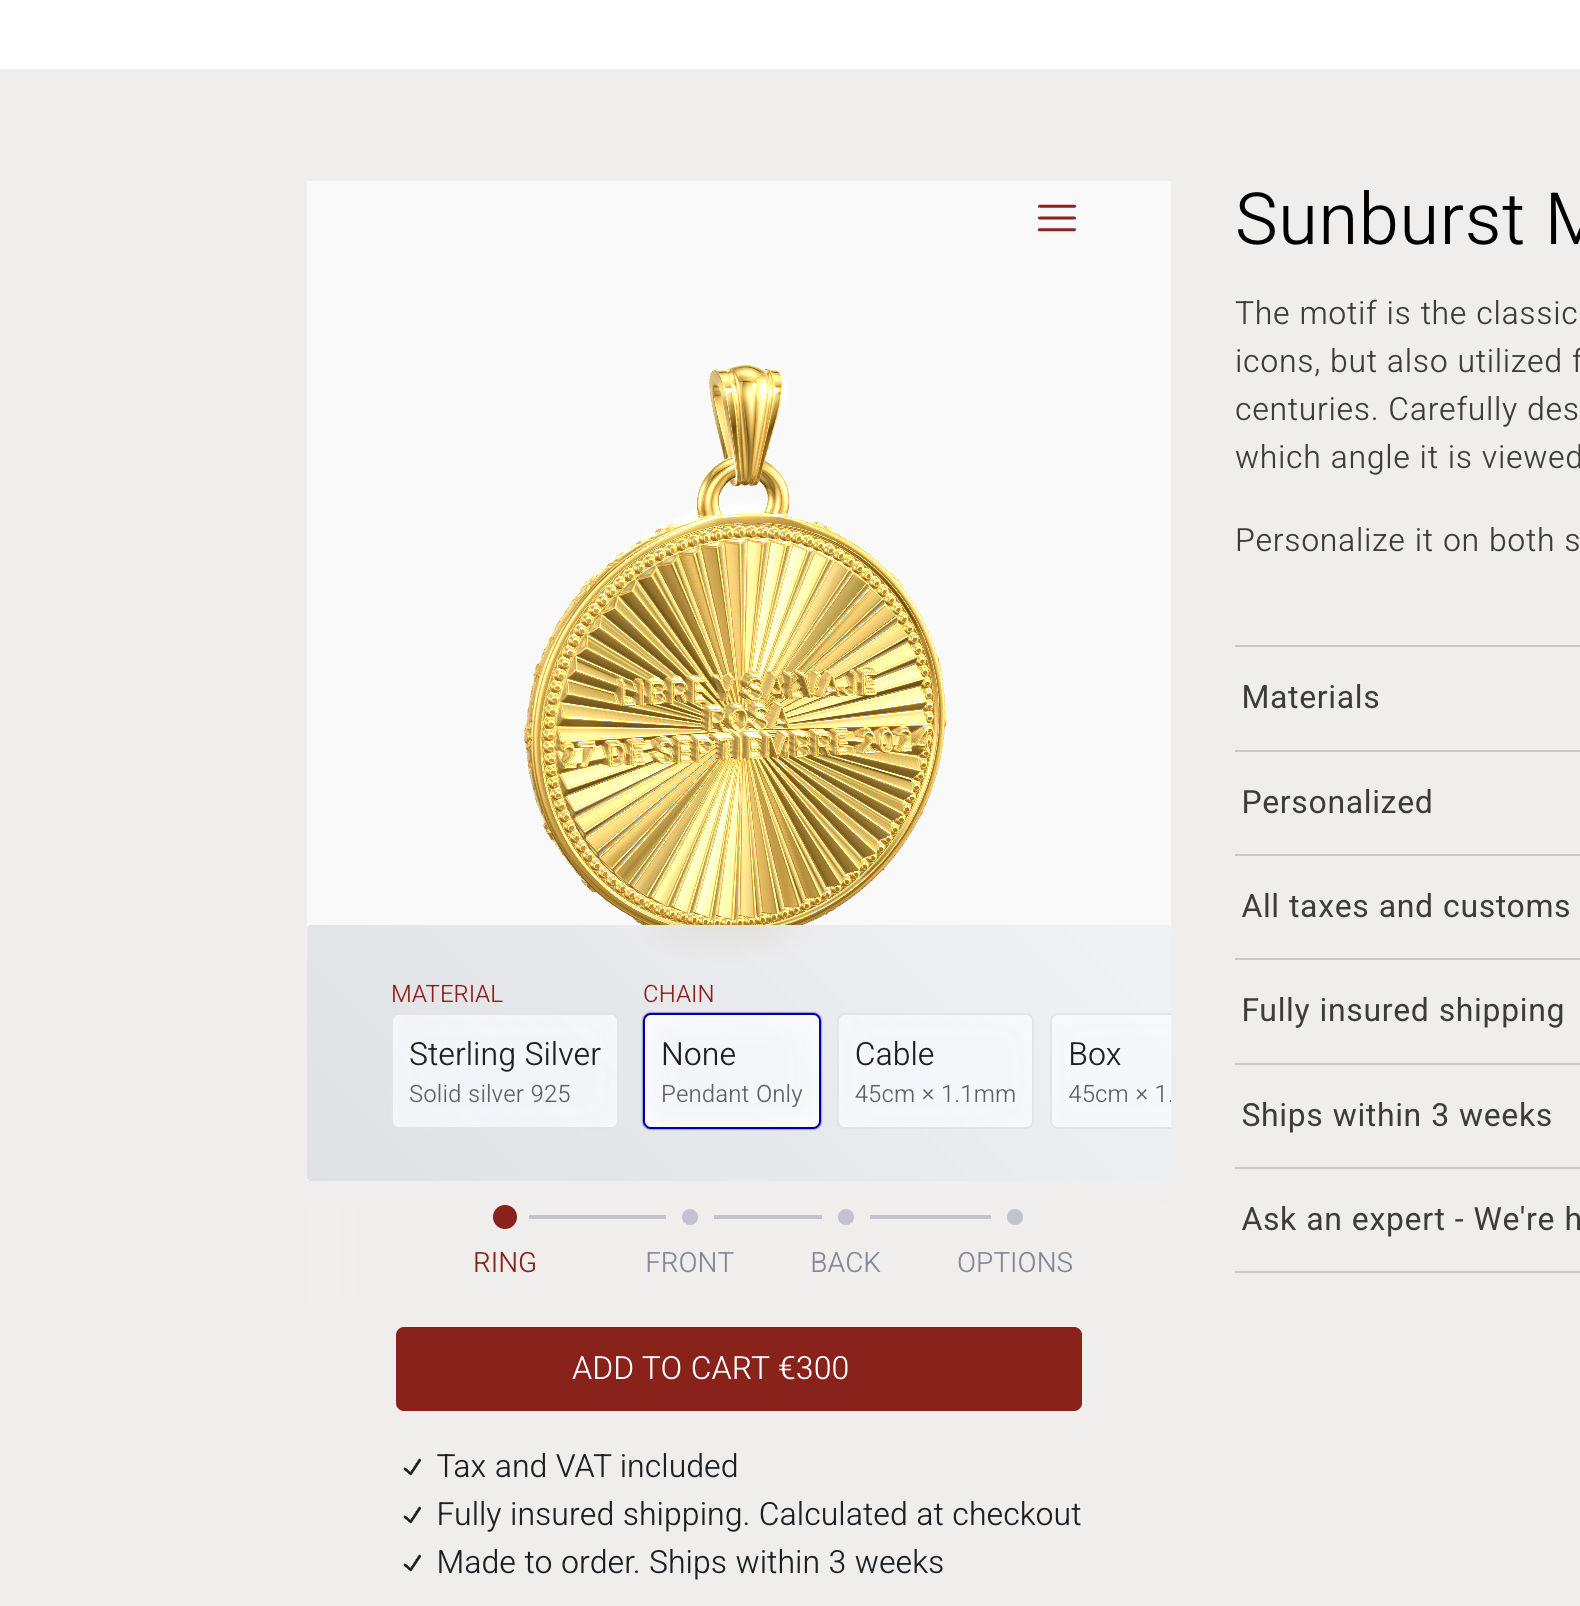Pick the Box chain option

coord(1110,1071)
